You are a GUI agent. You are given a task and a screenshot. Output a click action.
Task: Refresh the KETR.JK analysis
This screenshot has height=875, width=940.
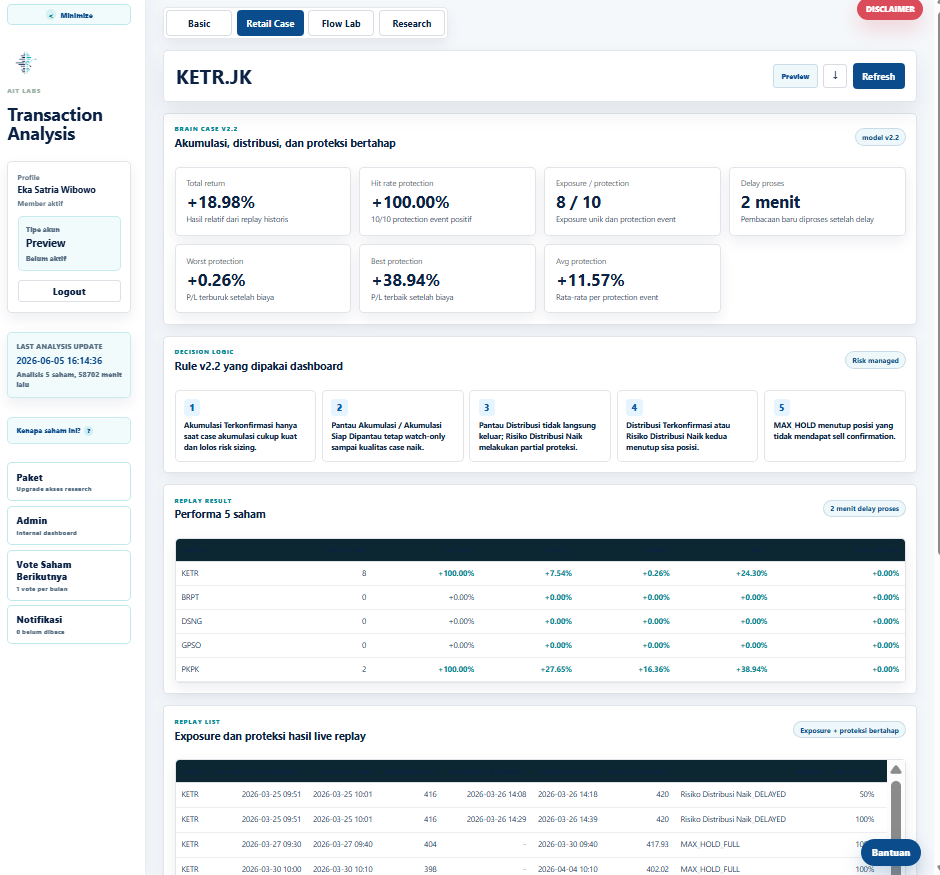(878, 76)
